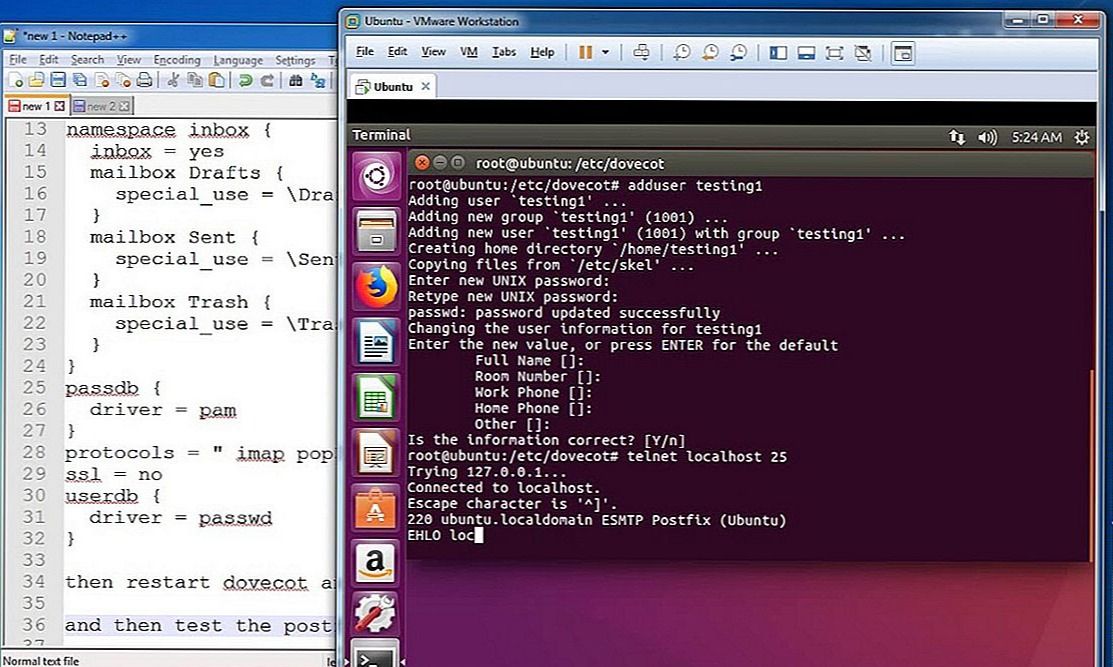This screenshot has height=667, width=1113.
Task: Open the Notepad++ Settings menu
Action: pyautogui.click(x=295, y=60)
